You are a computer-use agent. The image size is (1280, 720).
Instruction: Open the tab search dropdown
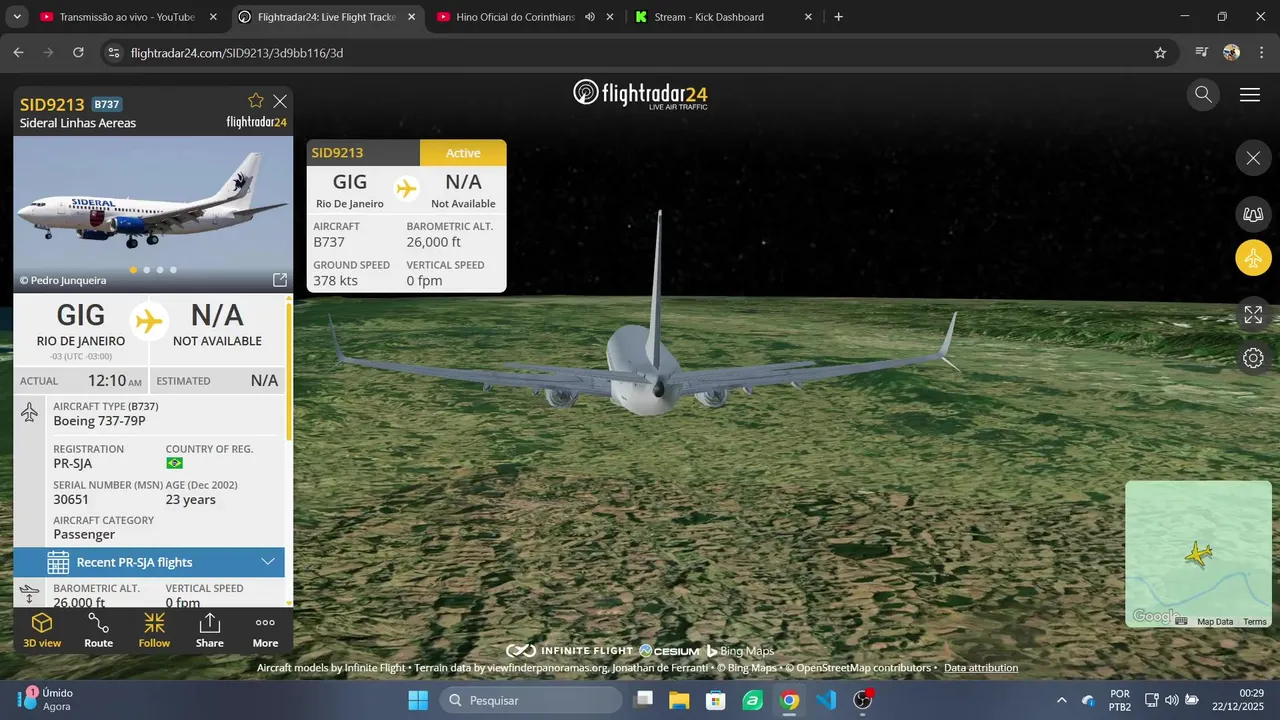(x=16, y=17)
